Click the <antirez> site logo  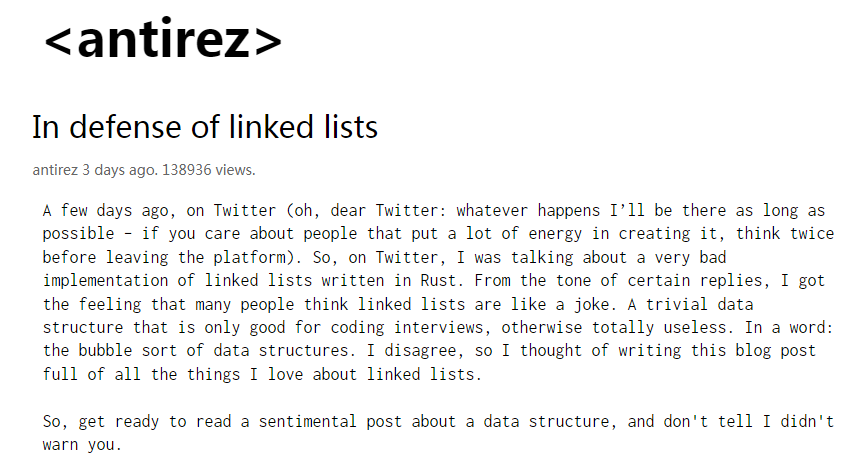[163, 40]
